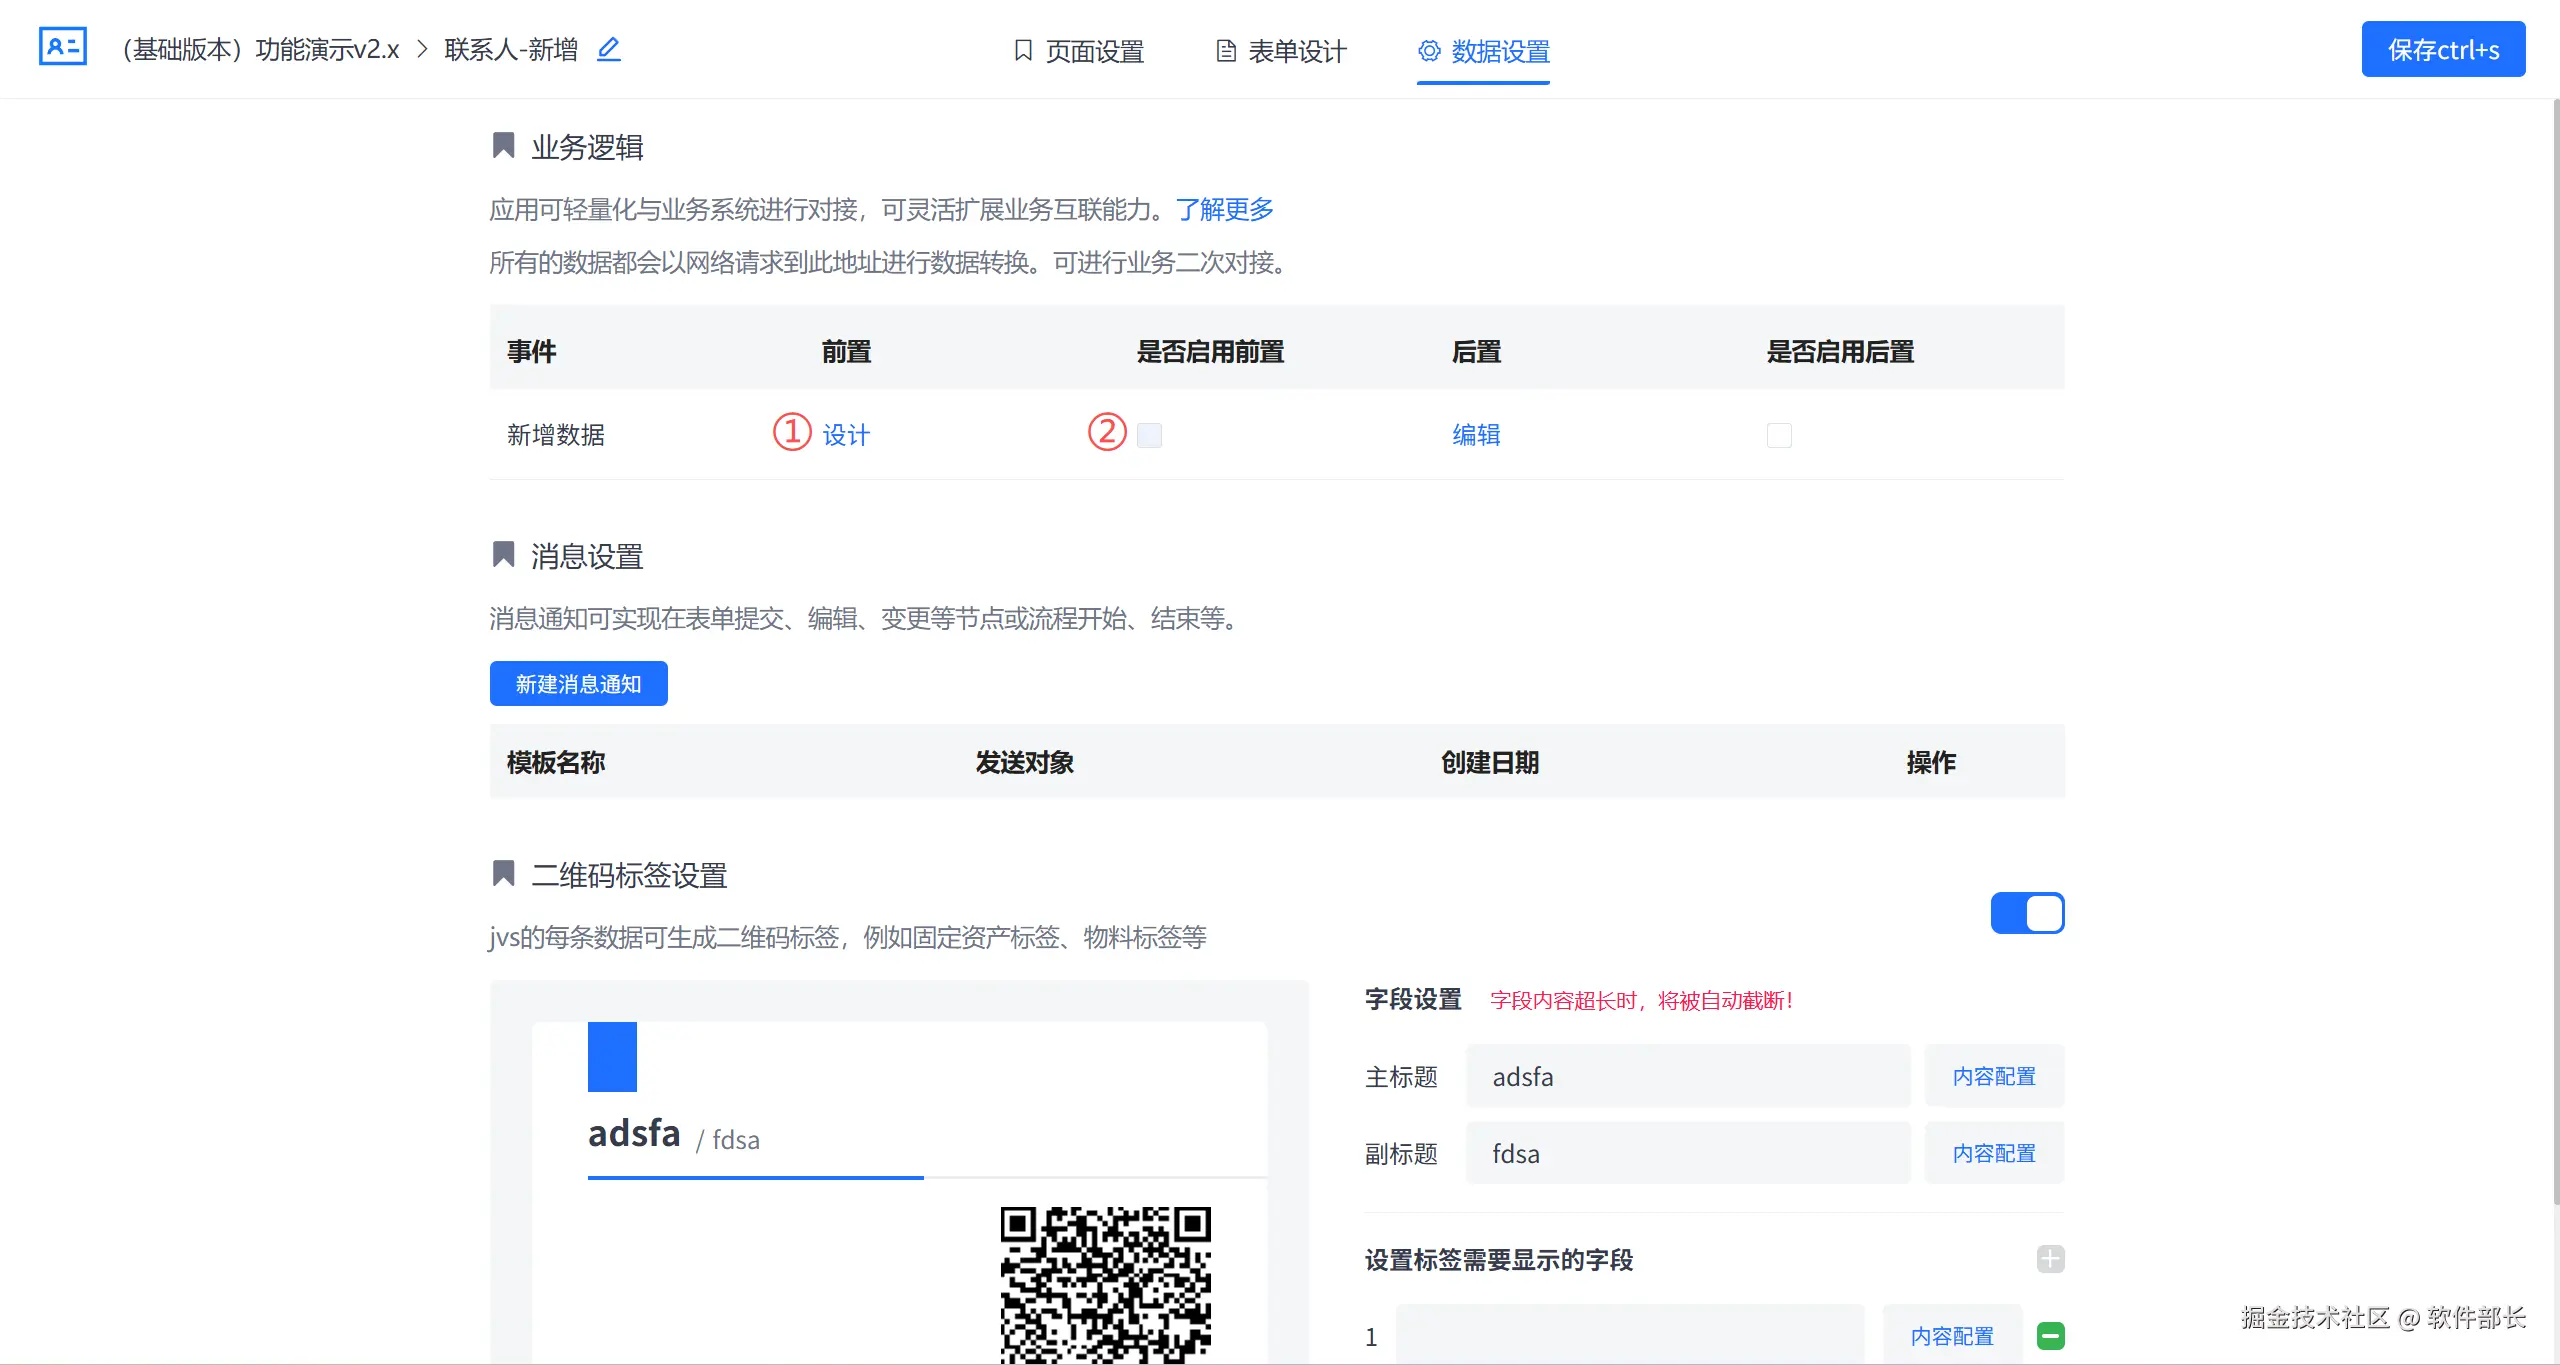Viewport: 2560px width, 1365px height.
Task: Click the breadcrumb chevron arrow after 功能演示v2.x
Action: click(422, 49)
